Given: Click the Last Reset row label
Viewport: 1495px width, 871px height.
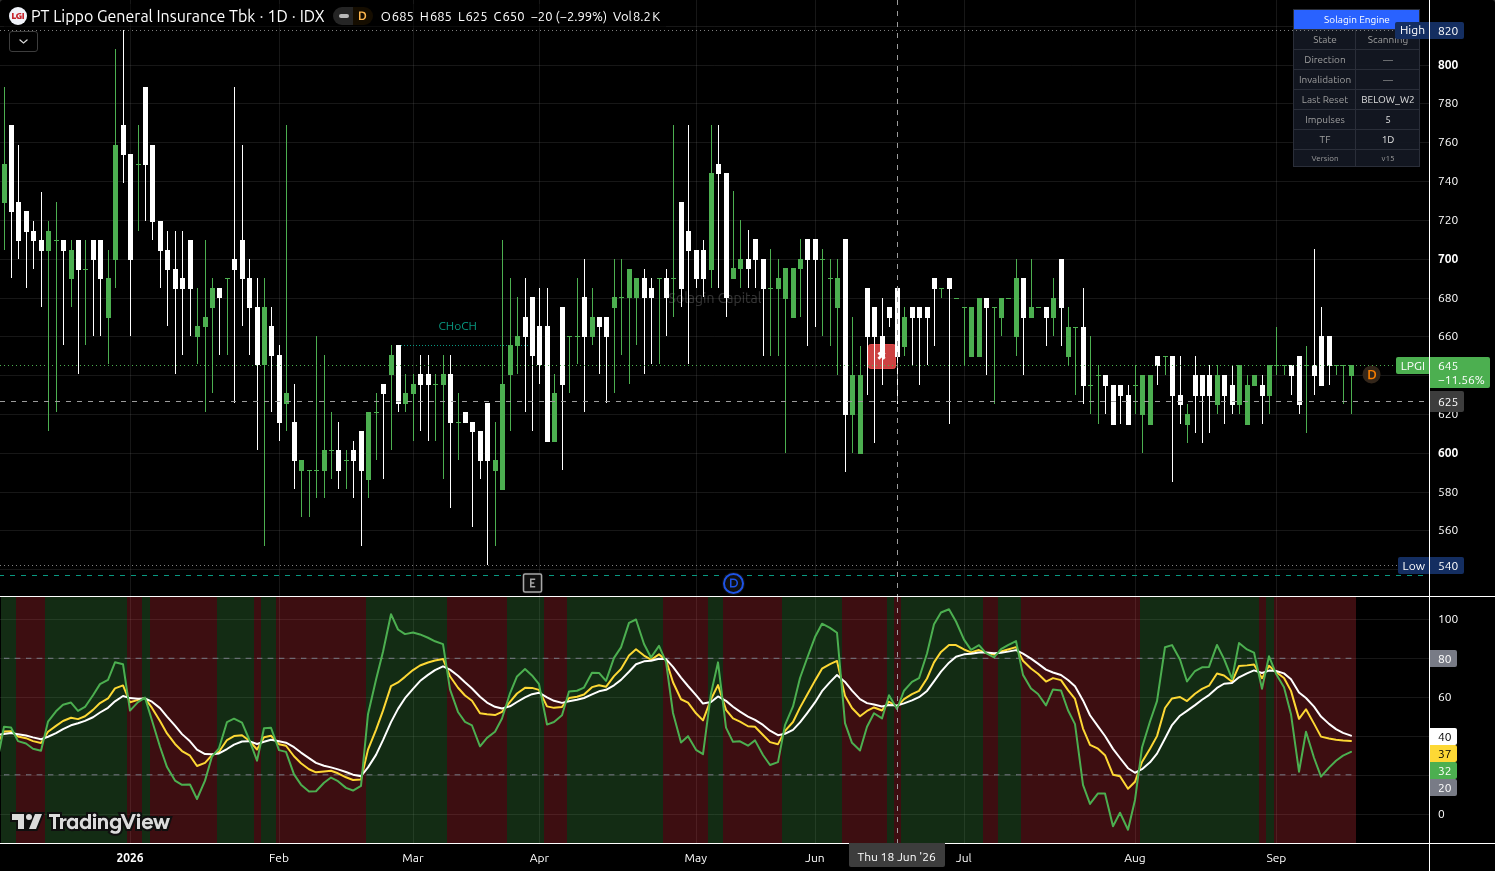Looking at the screenshot, I should 1324,100.
